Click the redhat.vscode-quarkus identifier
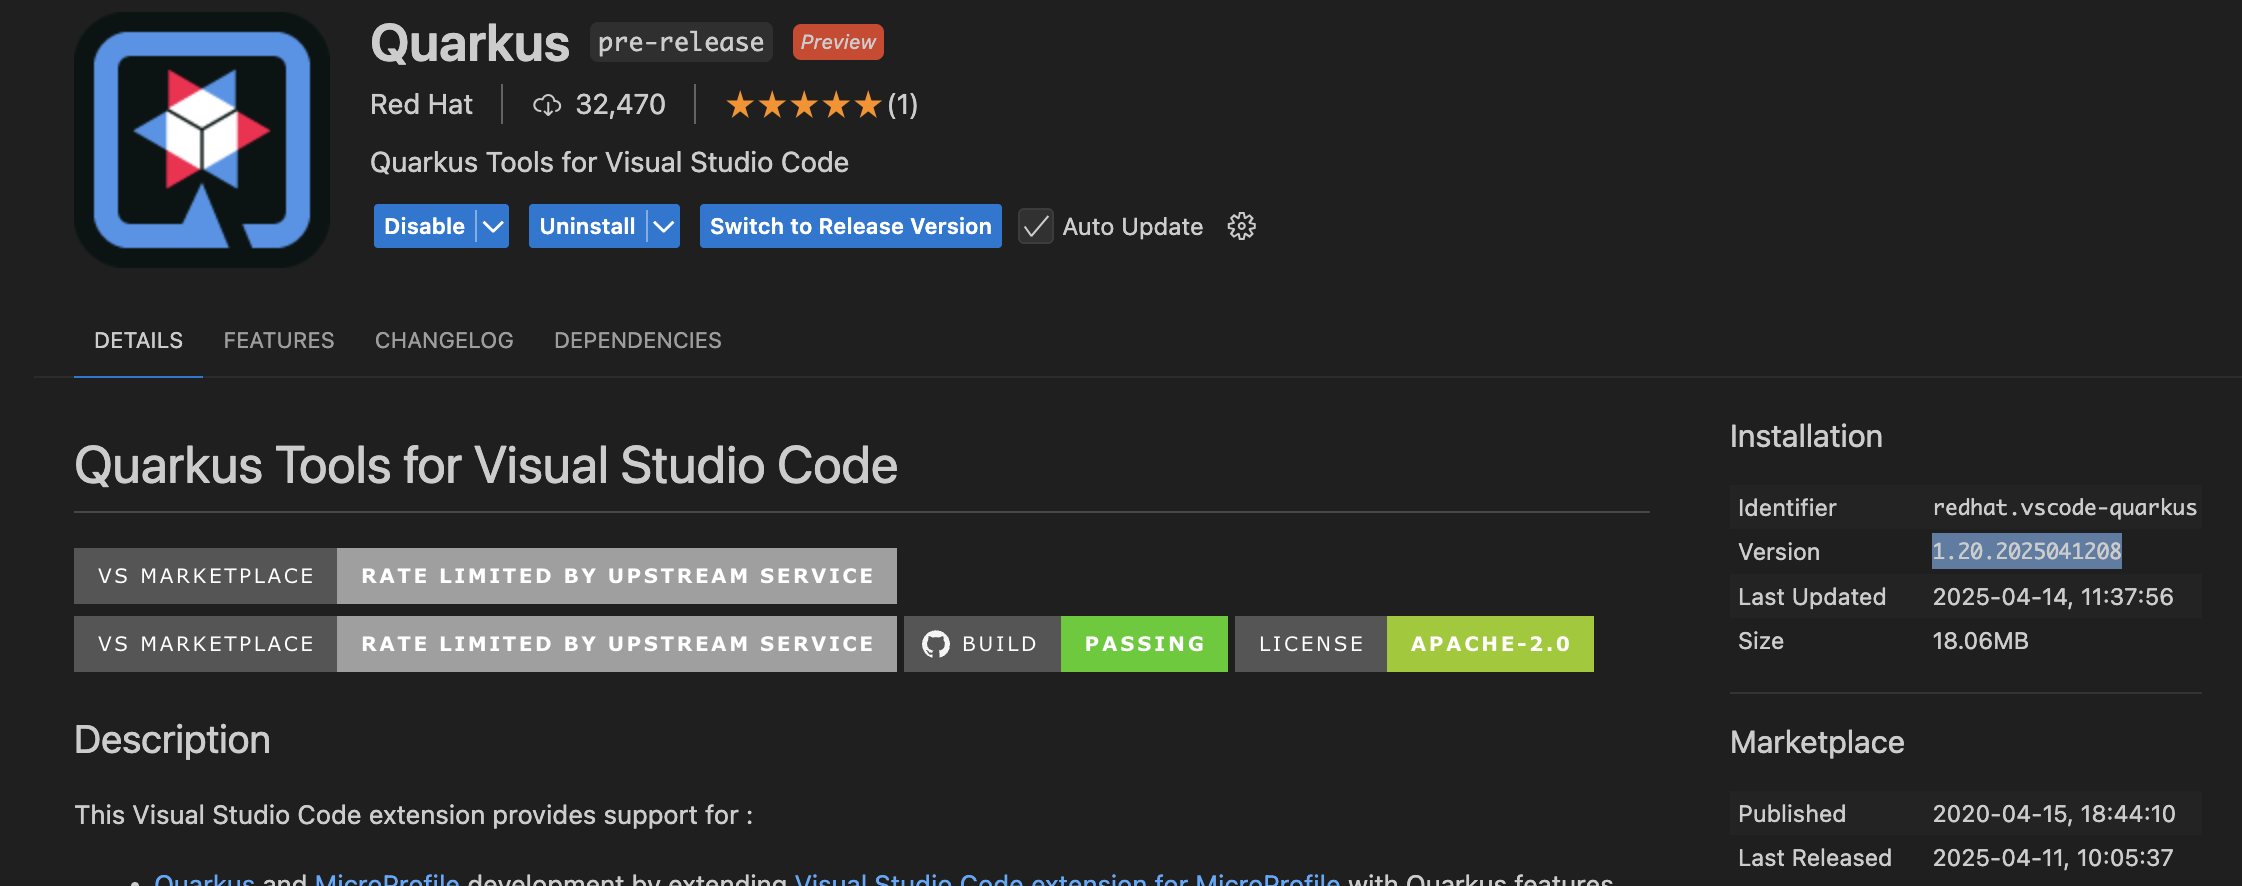Image resolution: width=2242 pixels, height=886 pixels. coord(2064,508)
